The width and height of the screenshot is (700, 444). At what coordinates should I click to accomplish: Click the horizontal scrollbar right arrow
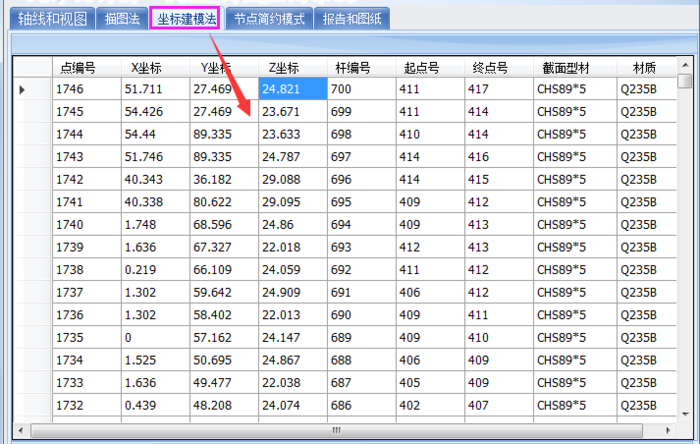tap(668, 431)
